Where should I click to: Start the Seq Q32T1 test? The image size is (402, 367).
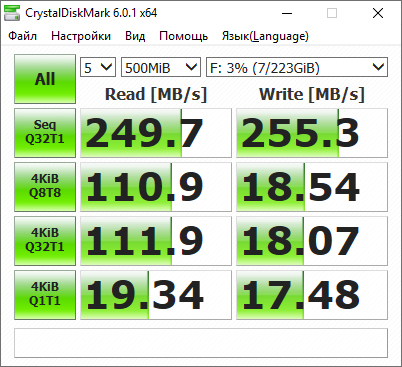point(45,133)
